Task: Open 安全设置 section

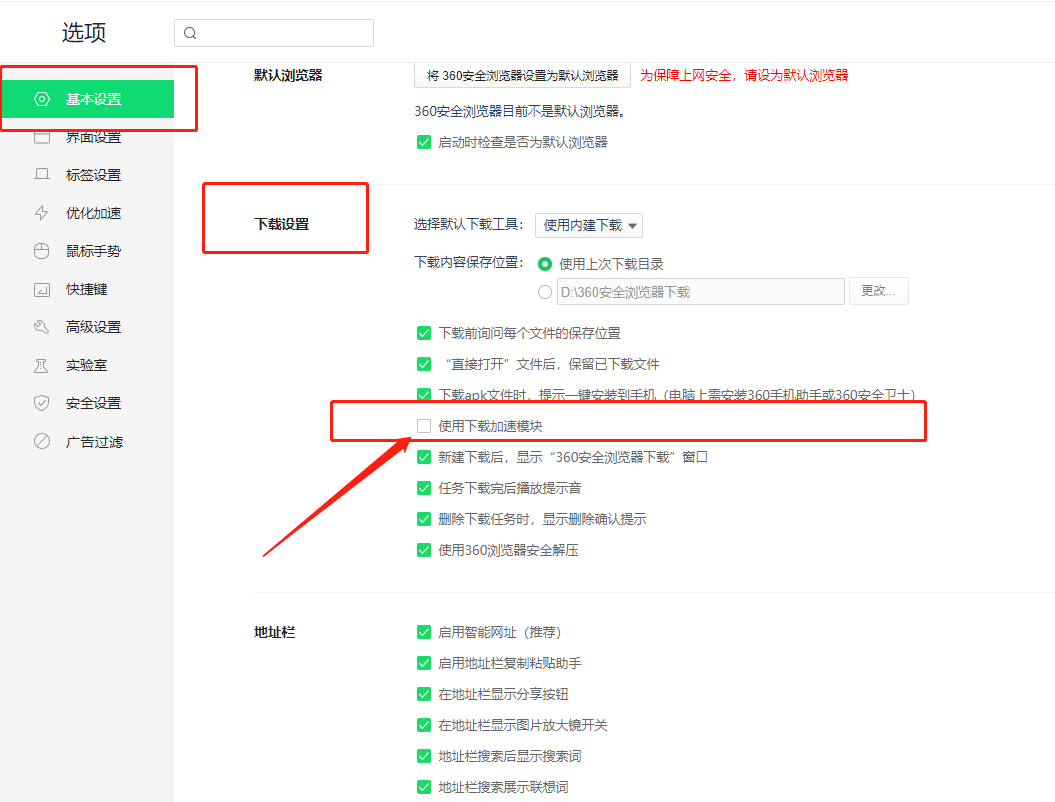Action: 87,403
